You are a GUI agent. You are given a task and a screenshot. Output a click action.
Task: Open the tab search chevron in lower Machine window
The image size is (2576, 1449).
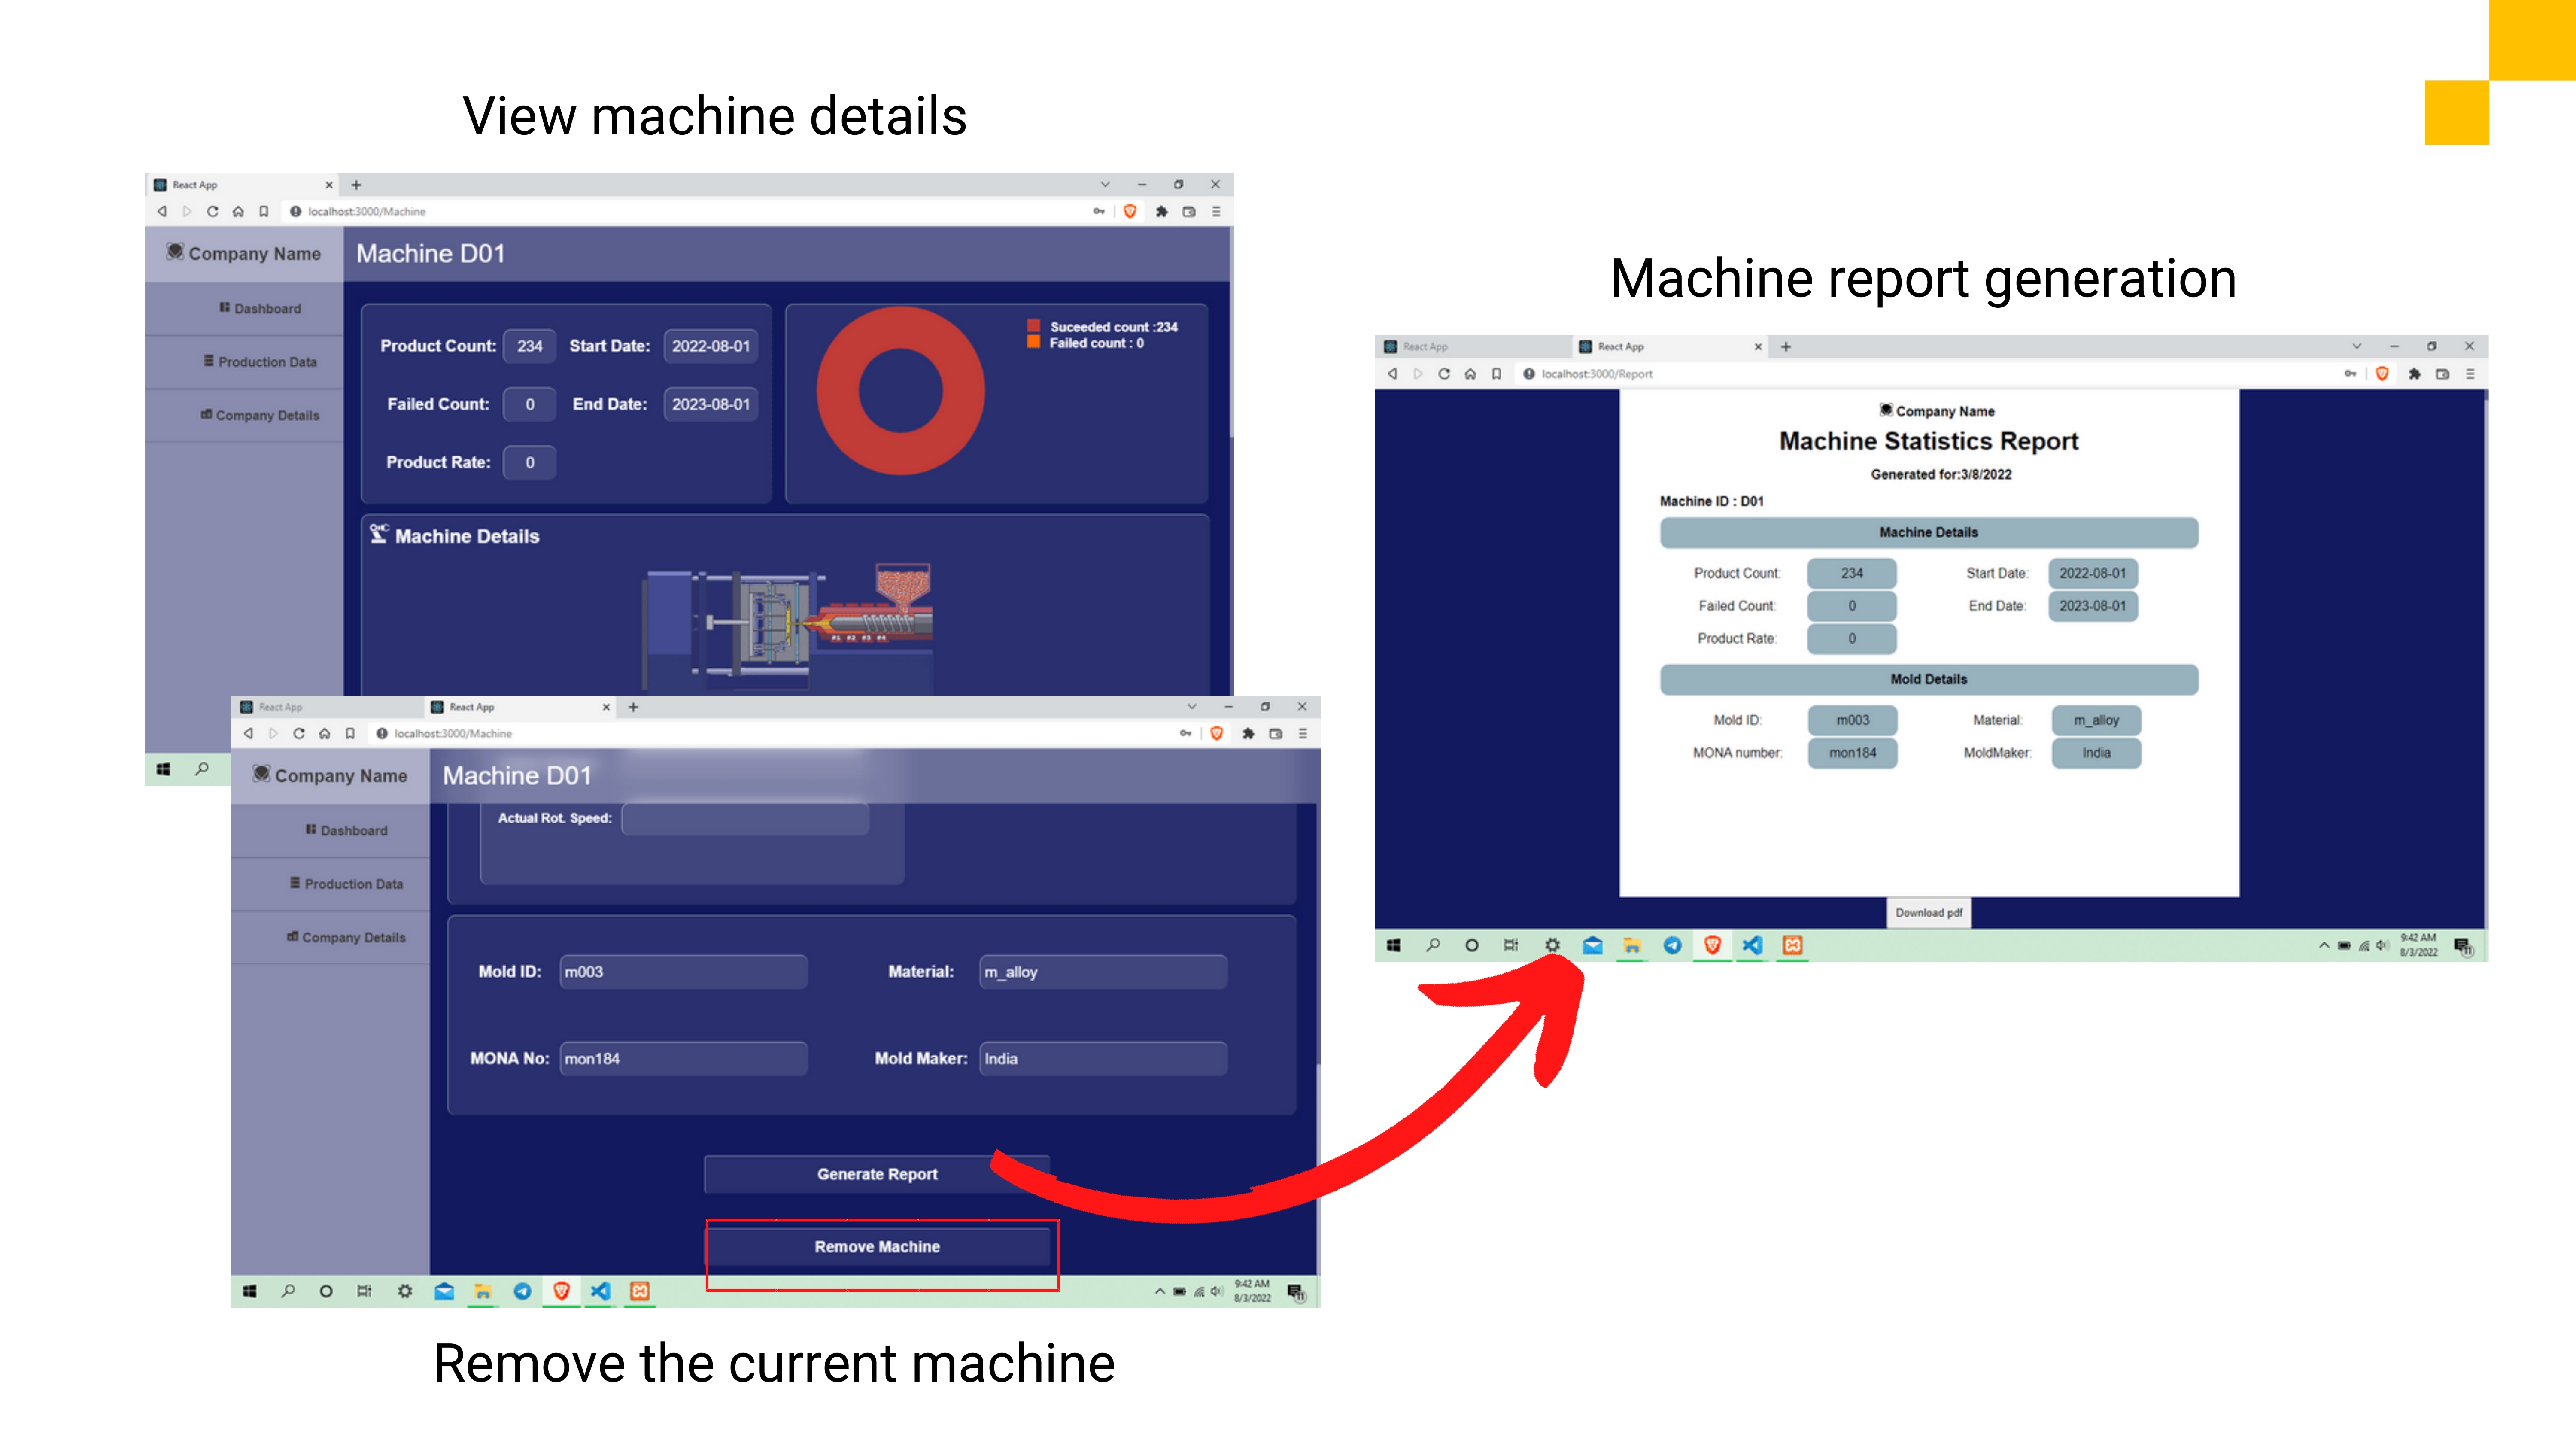click(1191, 707)
